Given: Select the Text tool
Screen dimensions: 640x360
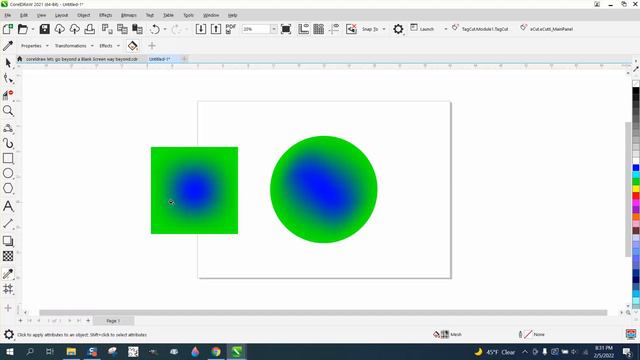Looking at the screenshot, I should [x=8, y=206].
